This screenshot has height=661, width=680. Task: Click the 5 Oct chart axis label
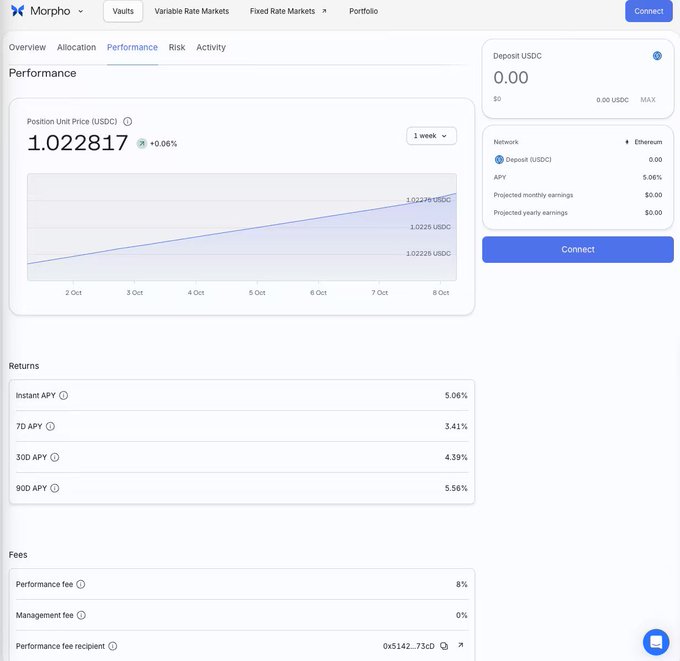257,293
